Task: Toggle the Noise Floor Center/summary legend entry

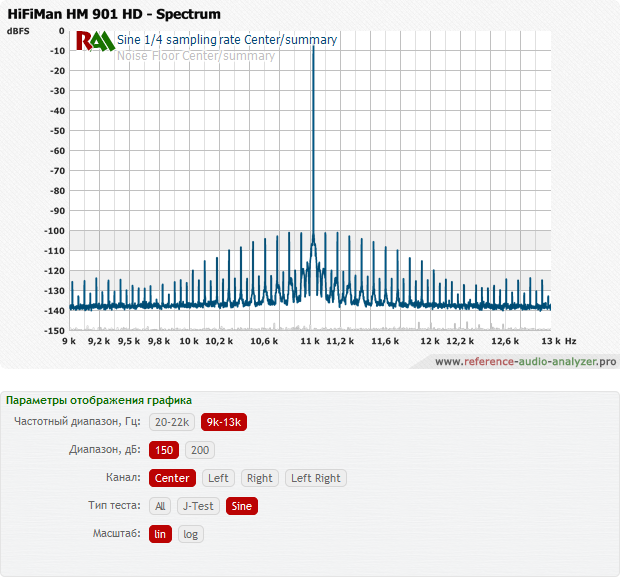Action: click(x=196, y=56)
